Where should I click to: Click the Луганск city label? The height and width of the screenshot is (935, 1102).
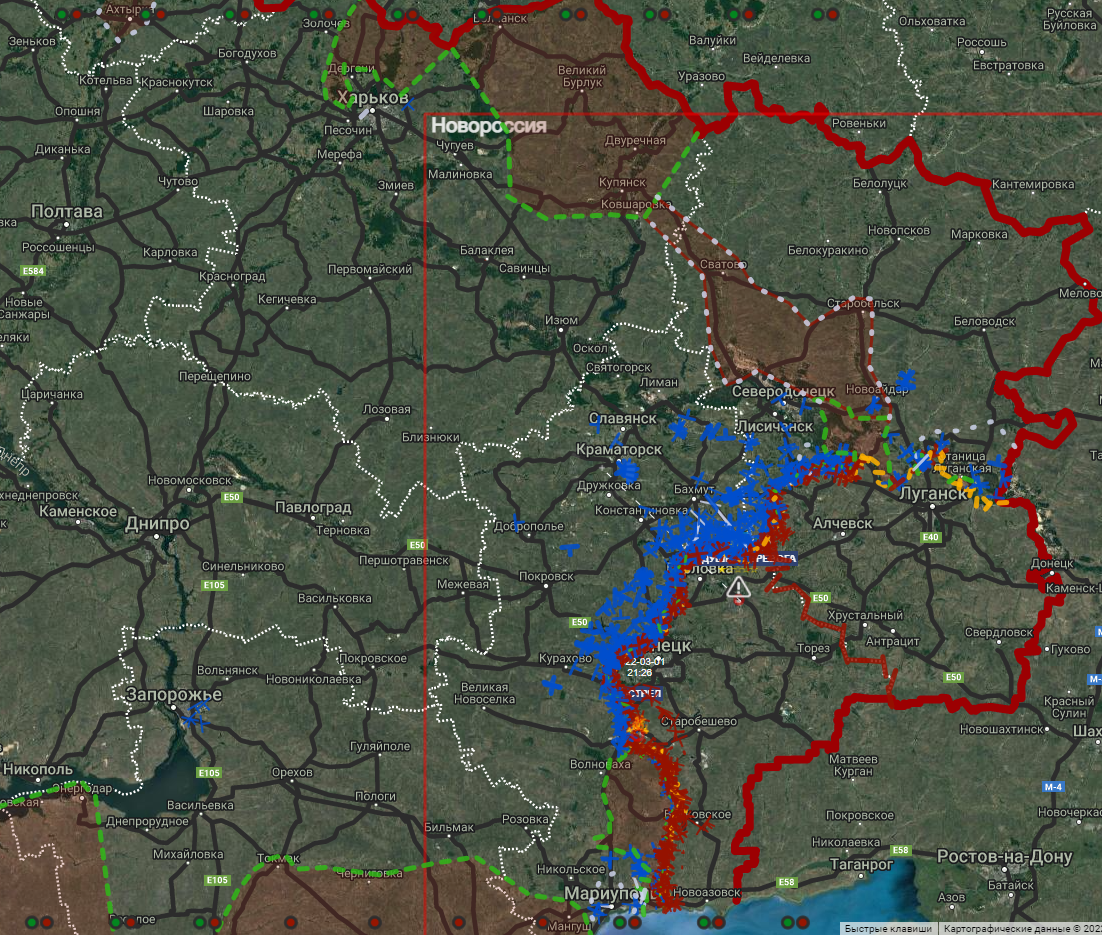click(933, 494)
